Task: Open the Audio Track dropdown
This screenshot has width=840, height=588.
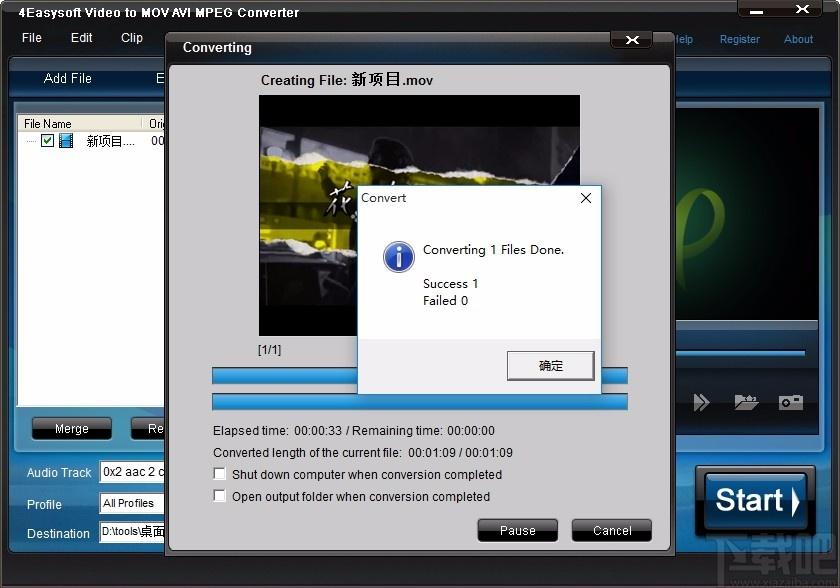Action: coord(132,472)
